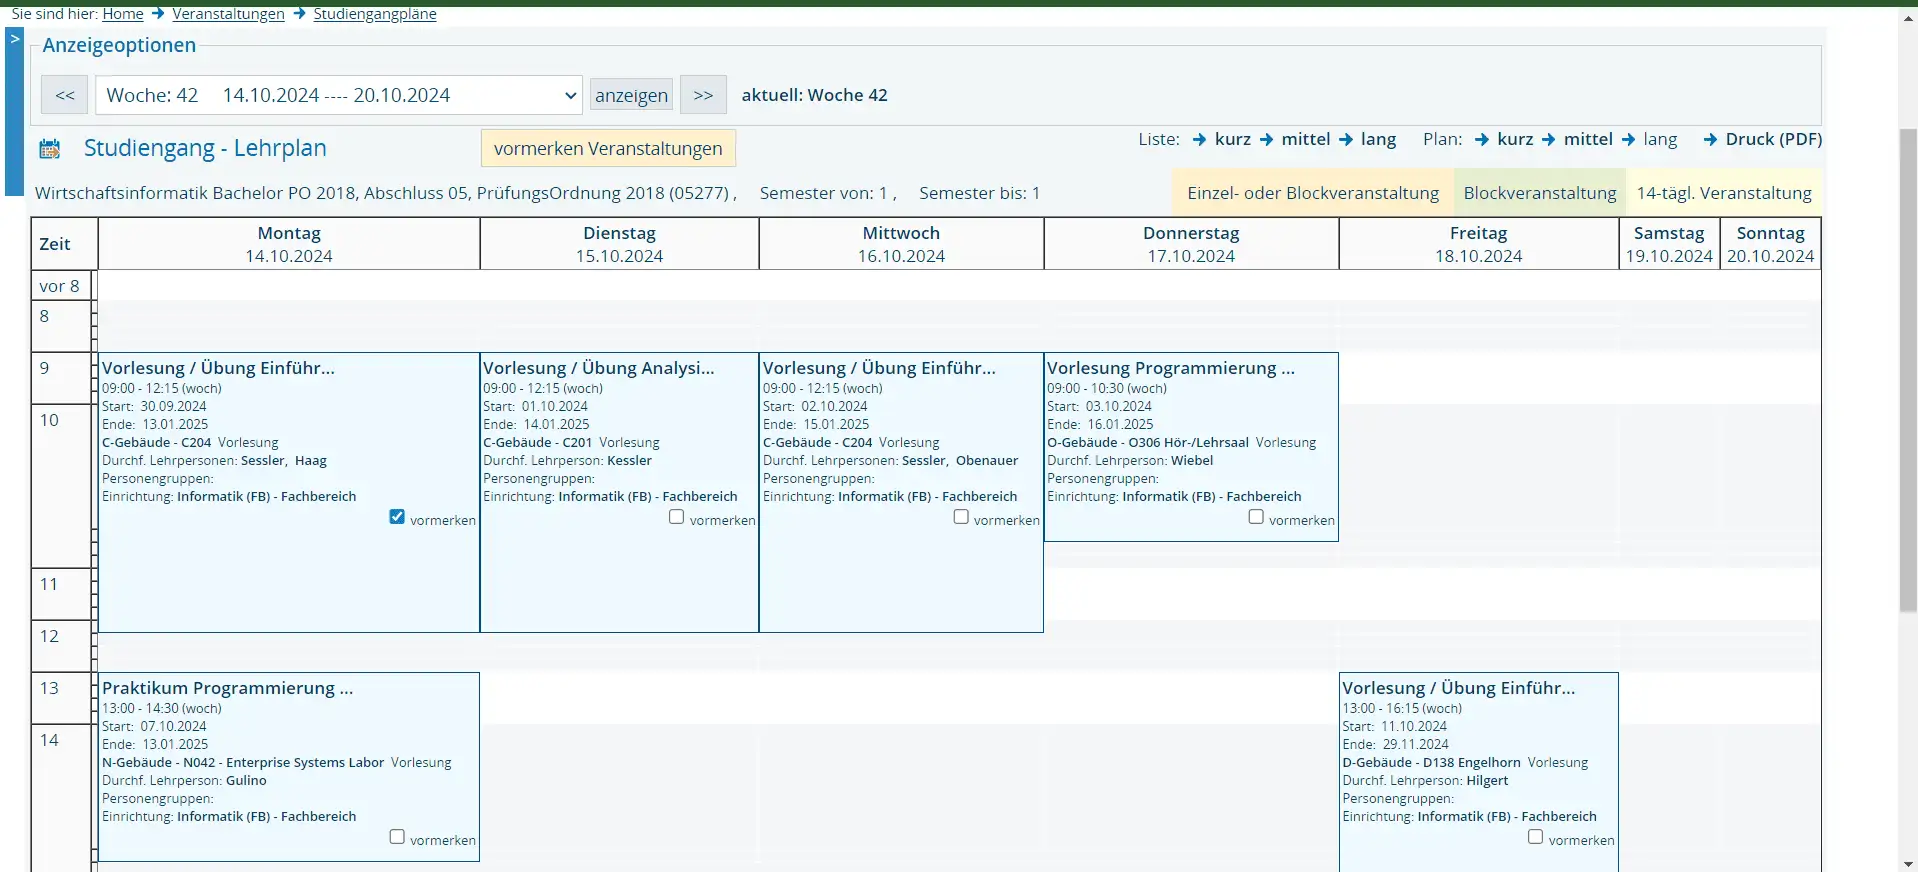
Task: Expand the blue sidebar arrow panel
Action: 14,39
